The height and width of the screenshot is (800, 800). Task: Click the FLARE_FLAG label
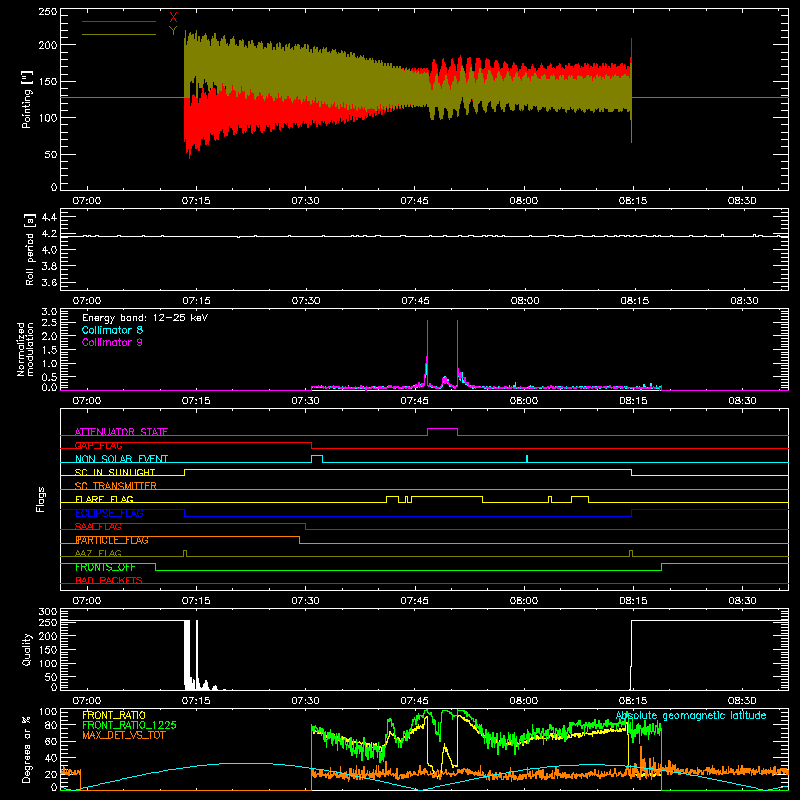coord(104,499)
